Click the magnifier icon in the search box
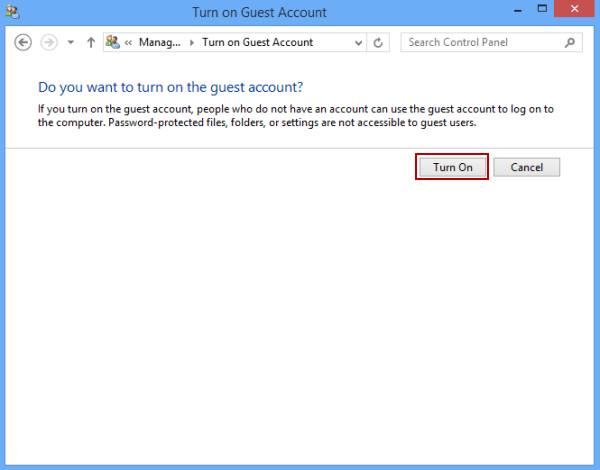600x470 pixels. (x=570, y=43)
